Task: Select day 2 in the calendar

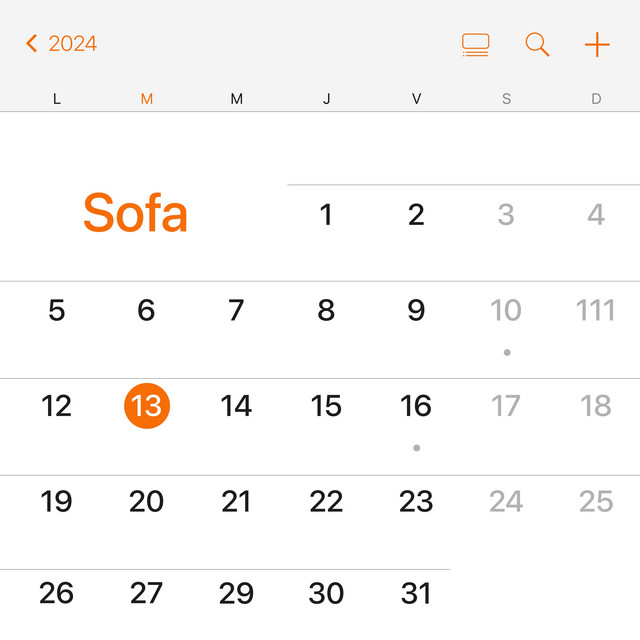Action: click(x=416, y=215)
